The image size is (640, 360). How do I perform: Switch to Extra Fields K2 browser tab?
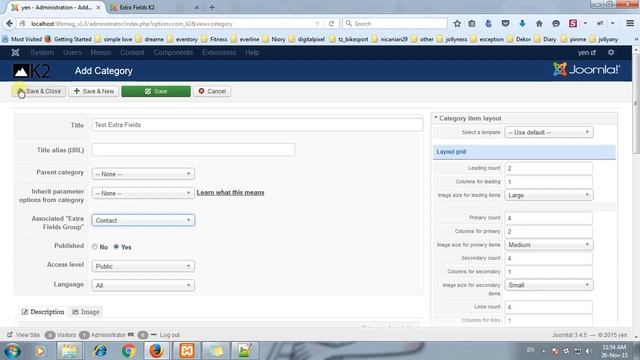154,7
